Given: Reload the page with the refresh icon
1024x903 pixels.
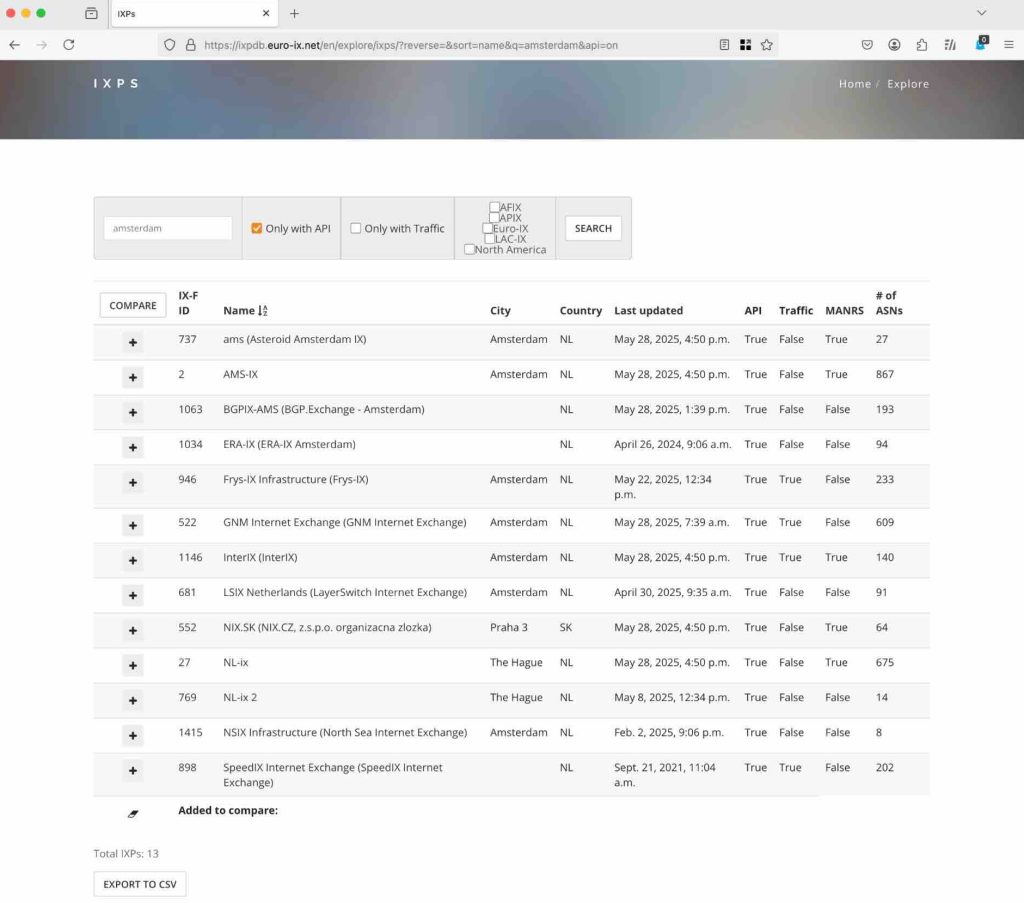Looking at the screenshot, I should pyautogui.click(x=69, y=45).
